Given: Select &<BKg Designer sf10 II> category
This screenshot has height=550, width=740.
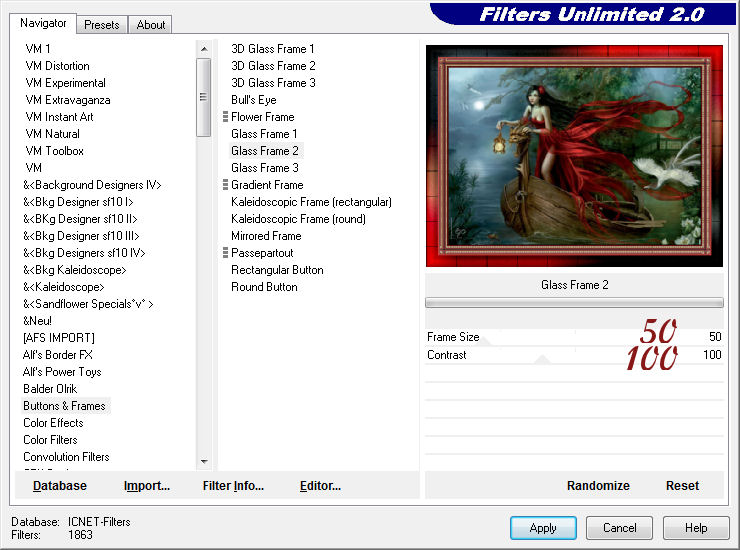Looking at the screenshot, I should 80,219.
